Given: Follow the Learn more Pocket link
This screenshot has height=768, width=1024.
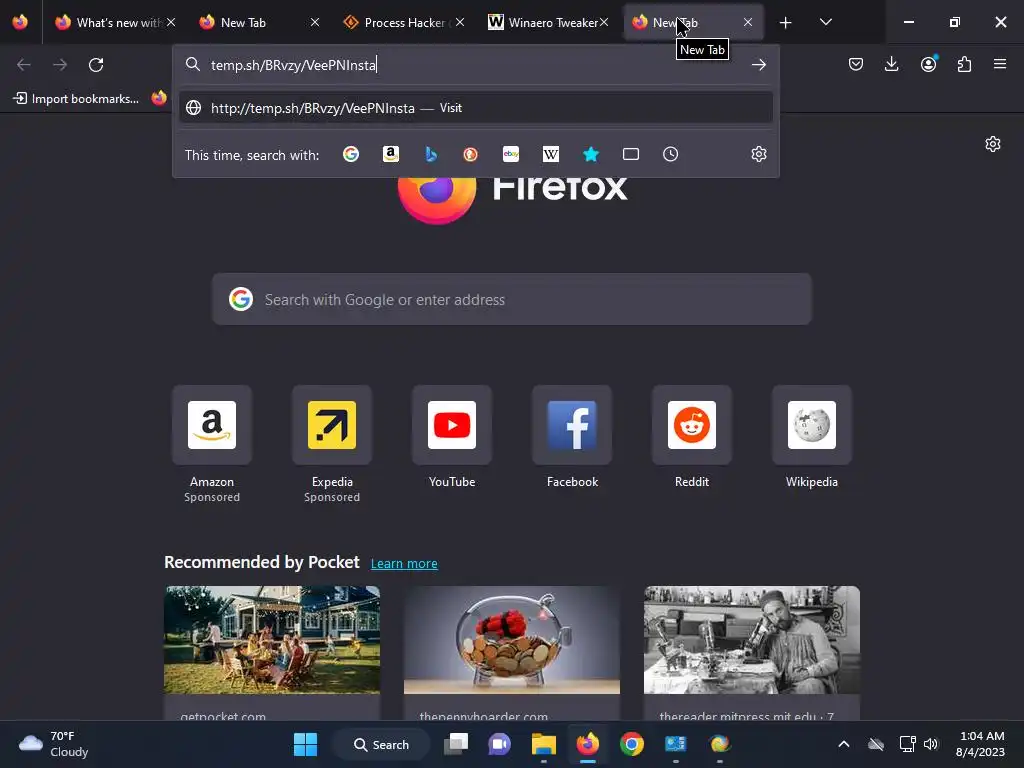Looking at the screenshot, I should tap(404, 564).
